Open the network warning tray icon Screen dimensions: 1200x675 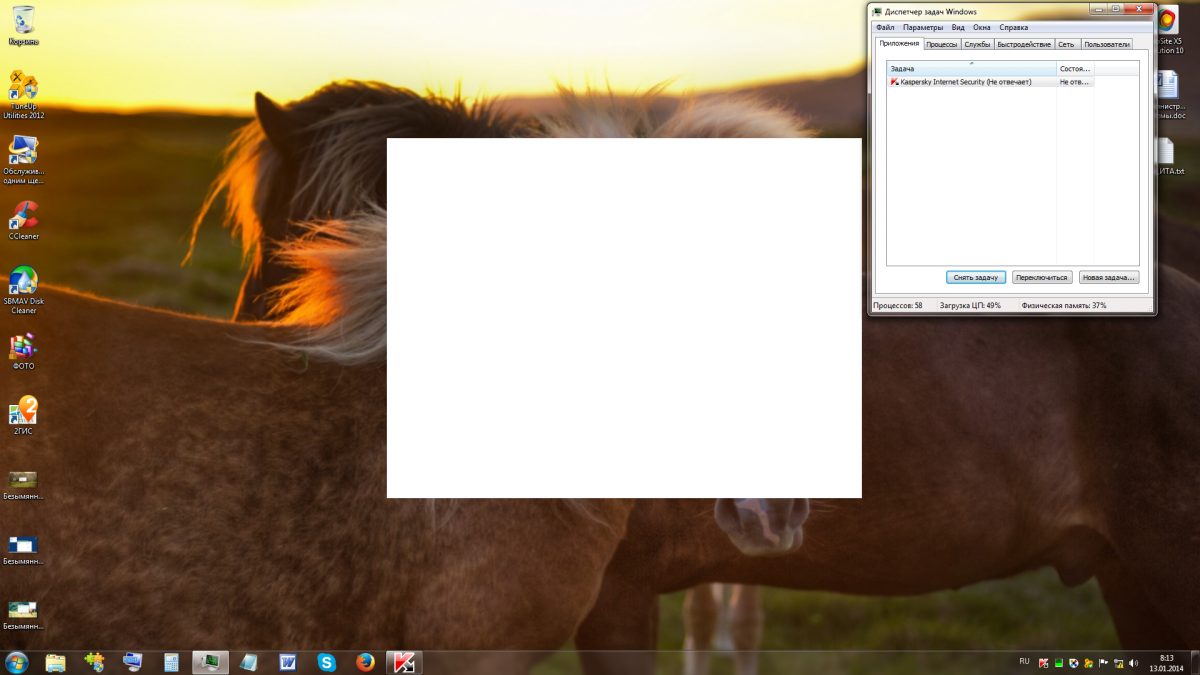click(x=1119, y=662)
